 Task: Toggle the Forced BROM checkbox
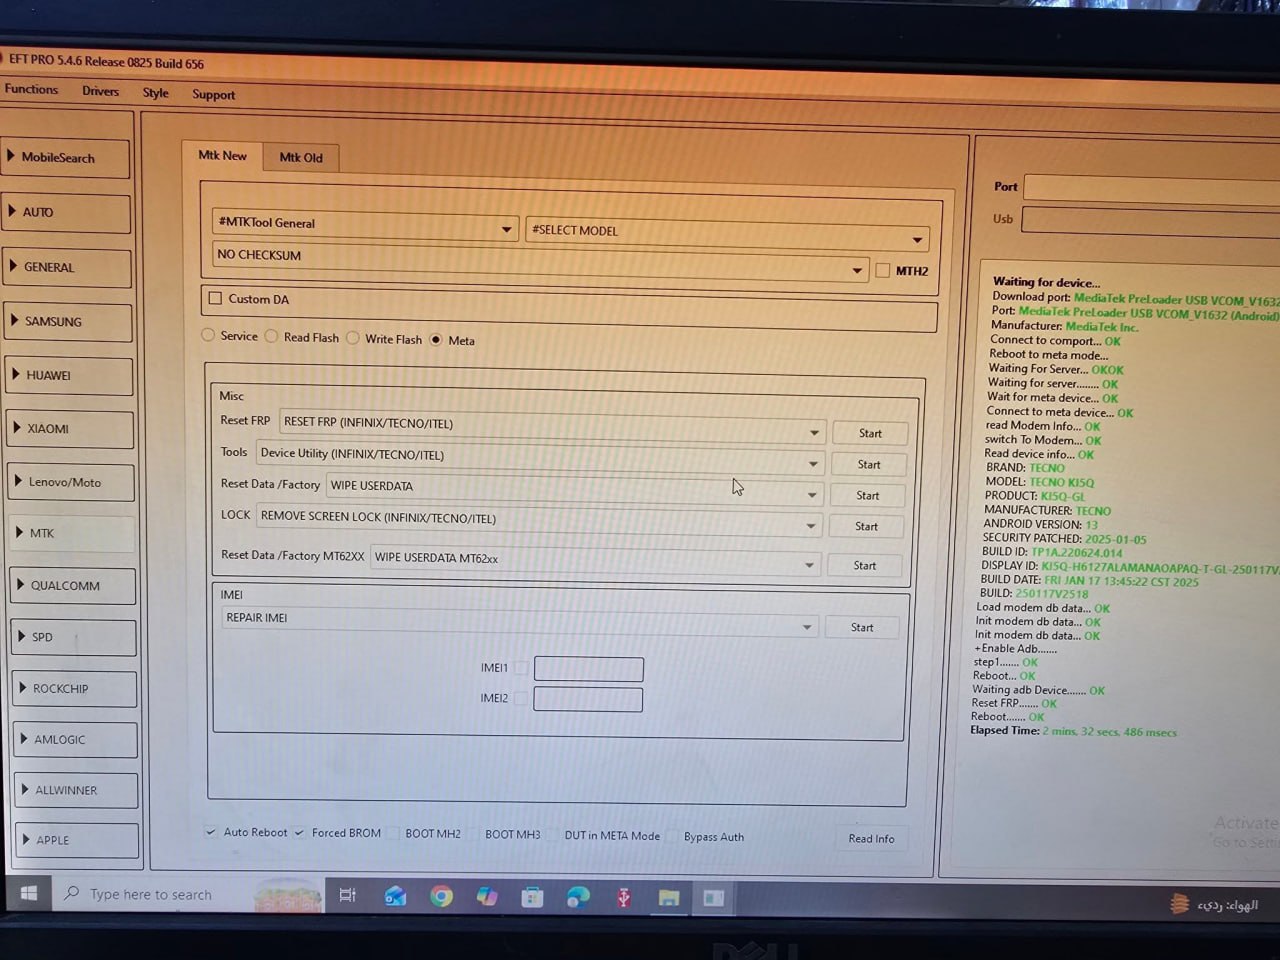tap(299, 832)
